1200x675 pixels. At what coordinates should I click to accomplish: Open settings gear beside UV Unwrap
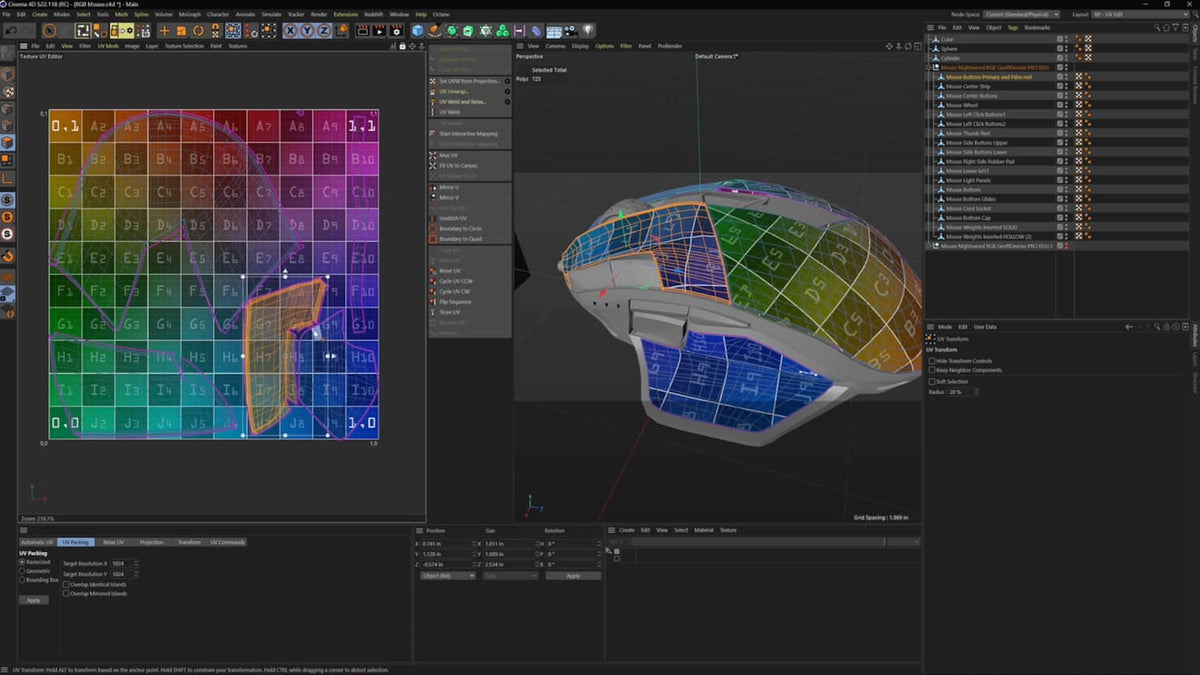[507, 91]
